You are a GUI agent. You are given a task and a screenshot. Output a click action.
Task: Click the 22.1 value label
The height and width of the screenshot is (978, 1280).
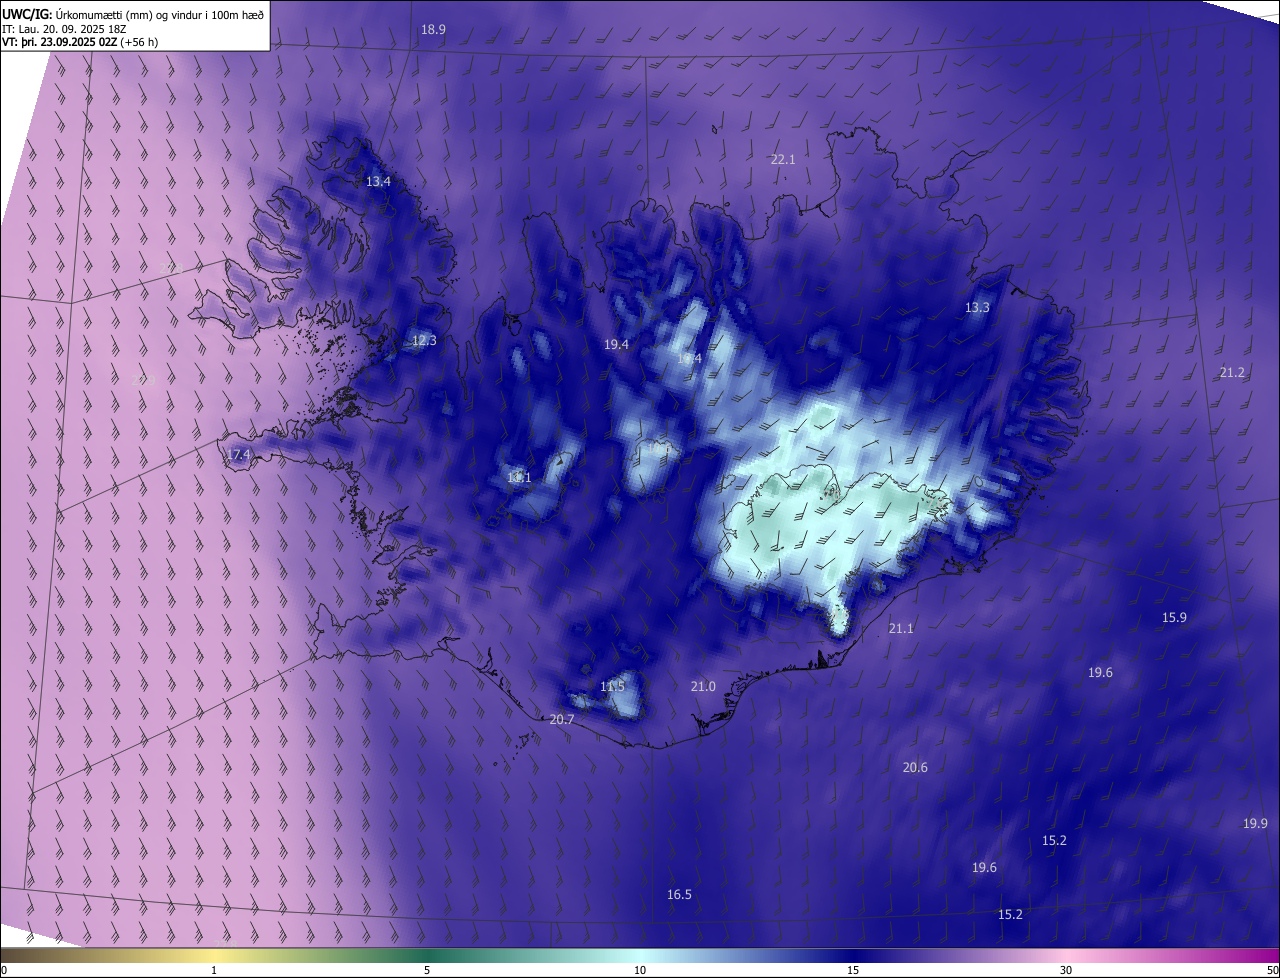pyautogui.click(x=782, y=160)
